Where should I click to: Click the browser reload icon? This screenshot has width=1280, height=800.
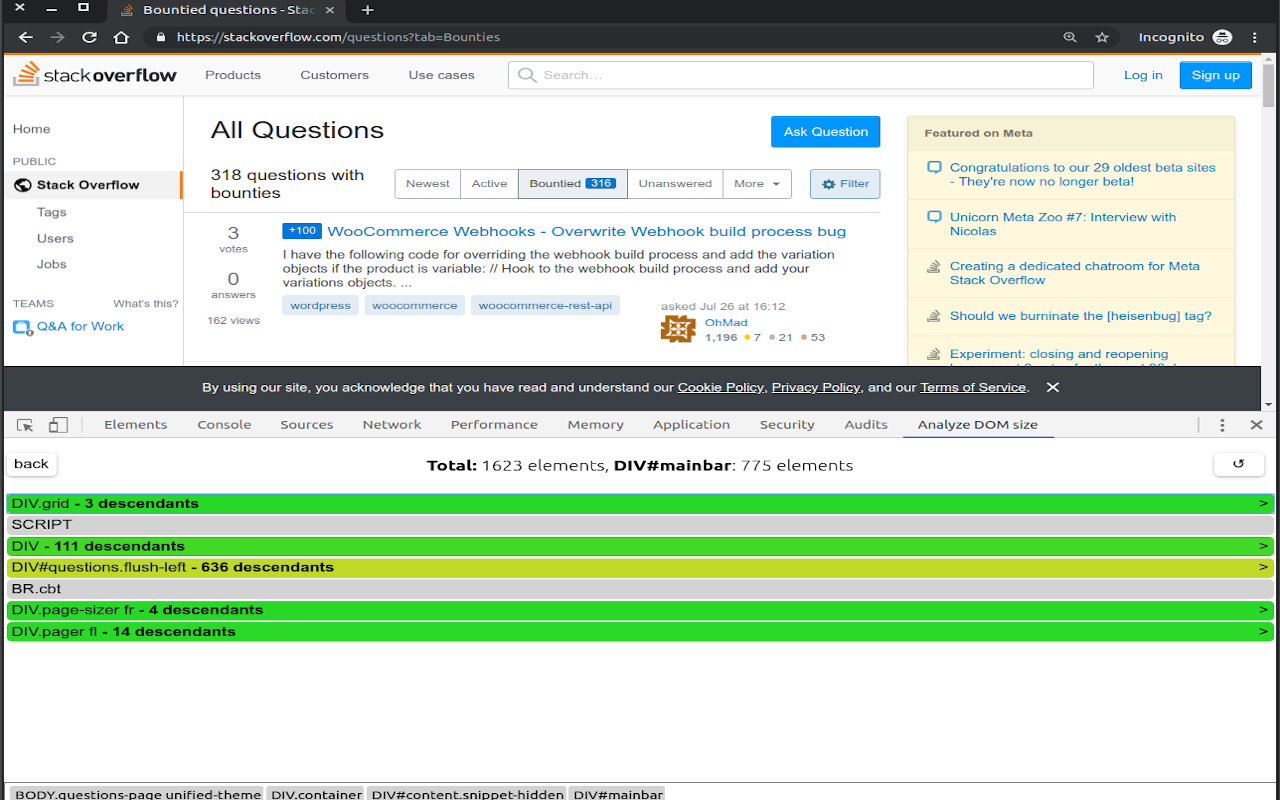coord(89,37)
